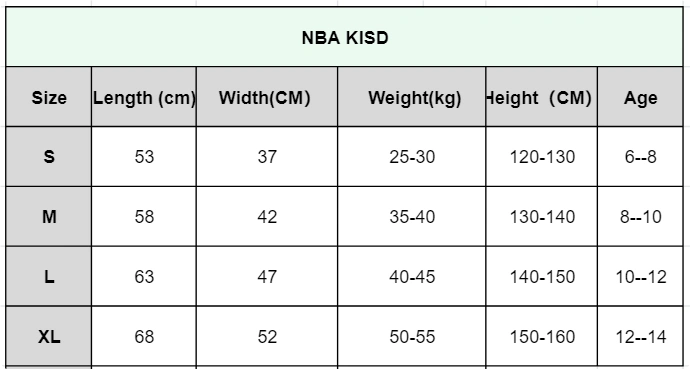Click the cell containing length 68

point(144,336)
